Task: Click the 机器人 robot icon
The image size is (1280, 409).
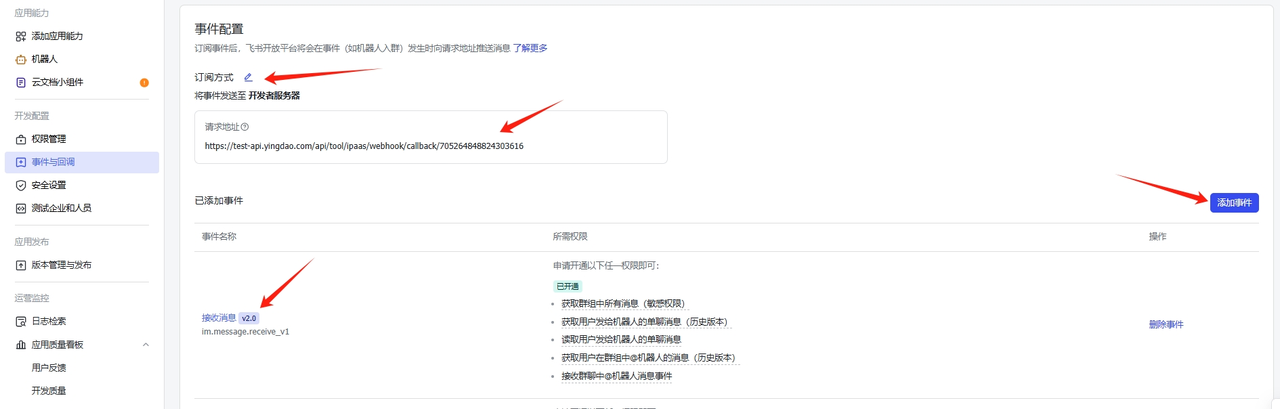Action: (x=21, y=59)
